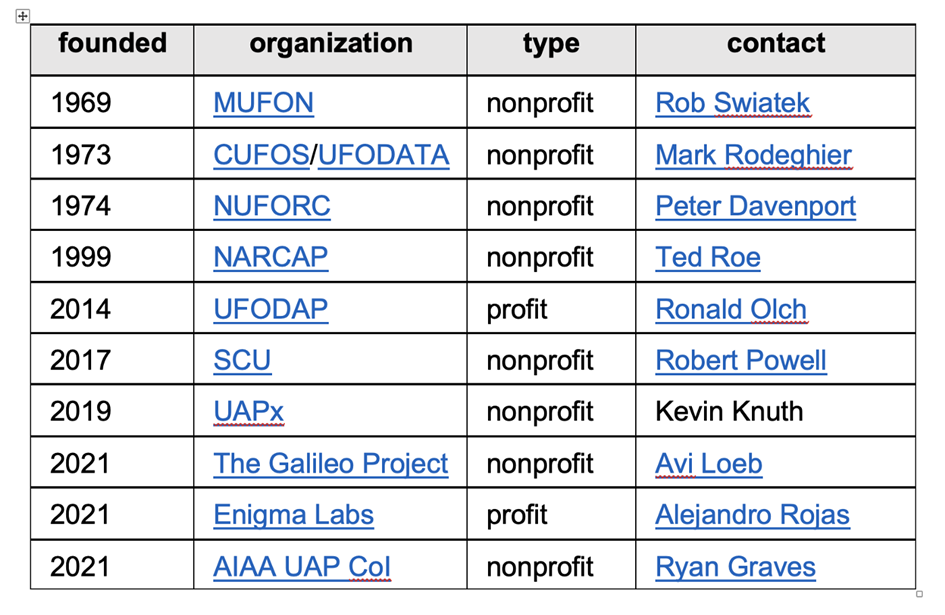Viewport: 945px width, 615px height.
Task: Open Rob Swiatek contact link
Action: (x=733, y=102)
